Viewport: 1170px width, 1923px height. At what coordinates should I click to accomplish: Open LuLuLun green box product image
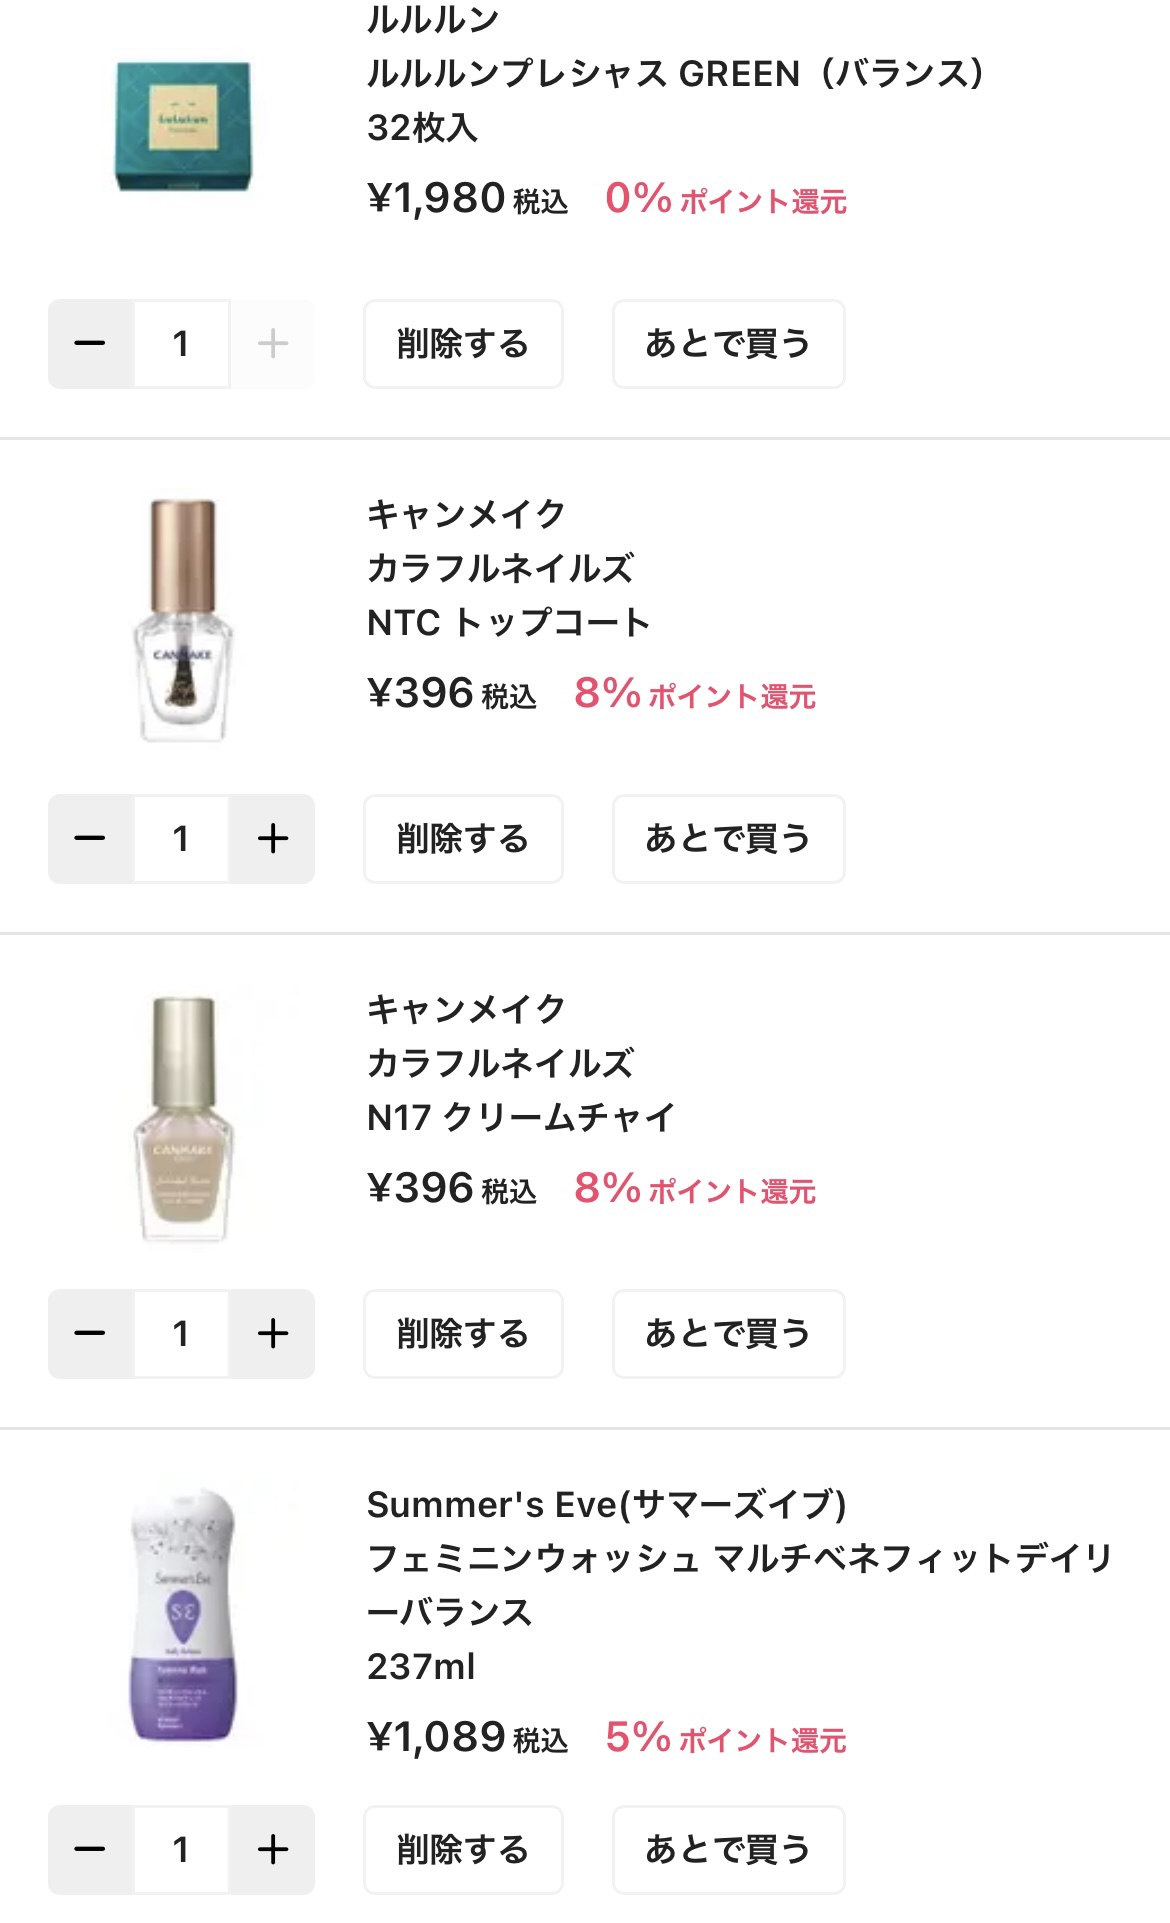pos(183,126)
